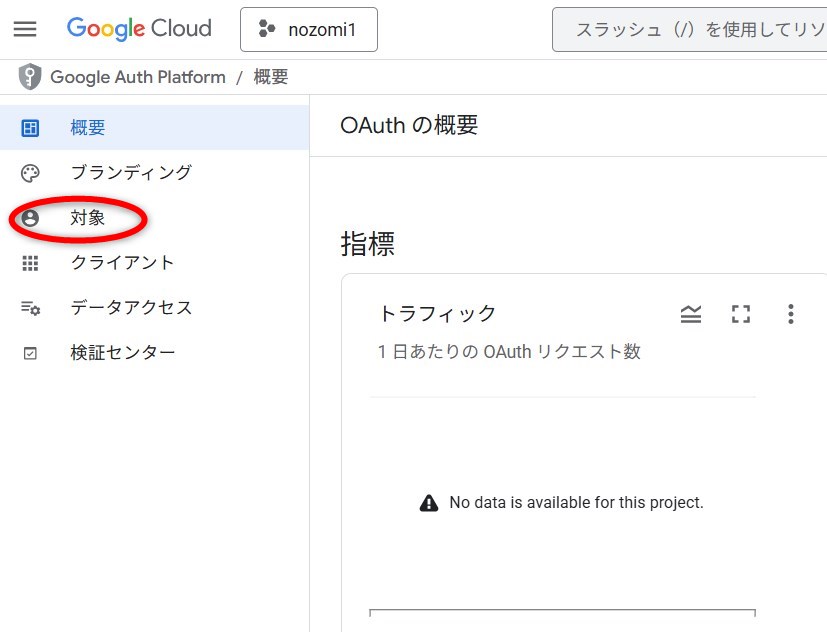
Task: Navigate to 検証センター page
Action: (x=123, y=353)
